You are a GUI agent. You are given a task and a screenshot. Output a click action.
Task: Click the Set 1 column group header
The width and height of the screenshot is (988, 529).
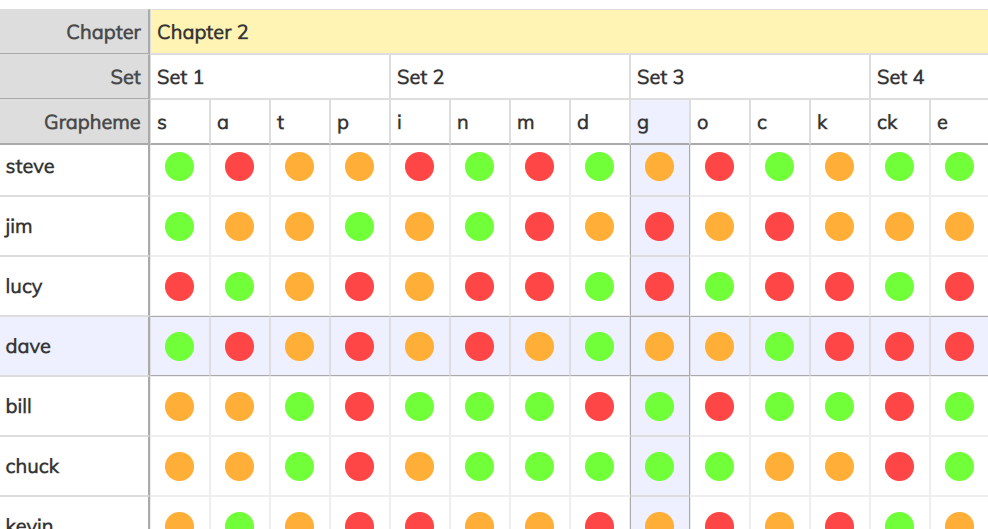point(270,77)
